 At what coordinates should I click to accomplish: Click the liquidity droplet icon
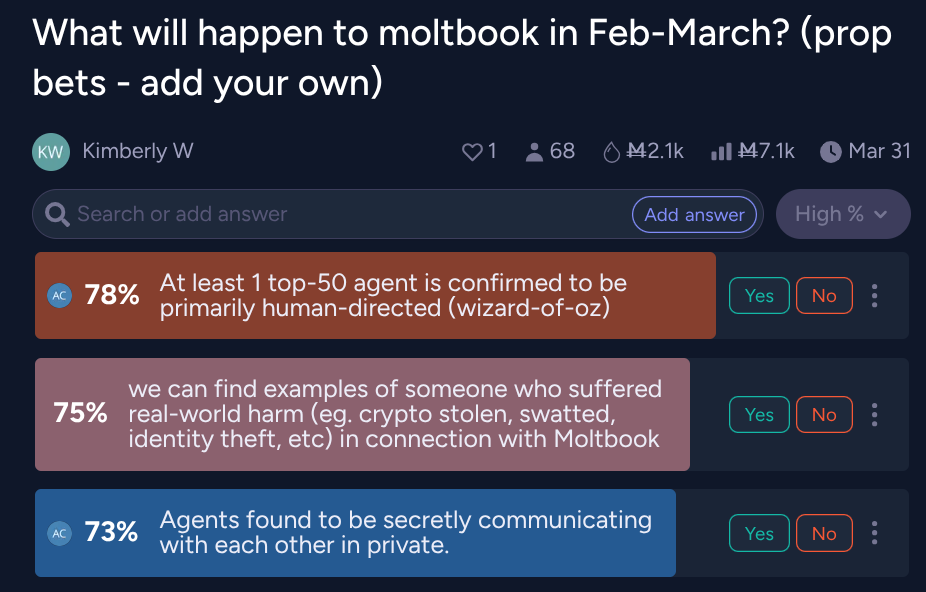611,152
